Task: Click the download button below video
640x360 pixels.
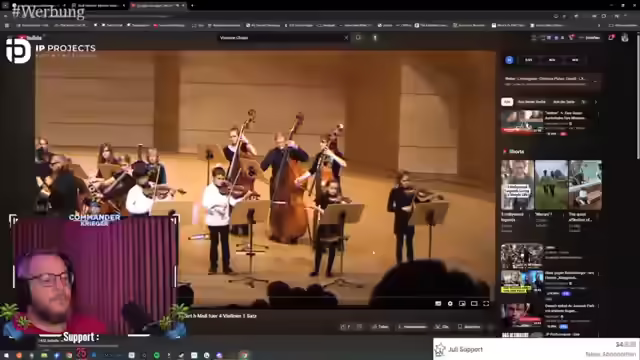Action: tap(412, 327)
